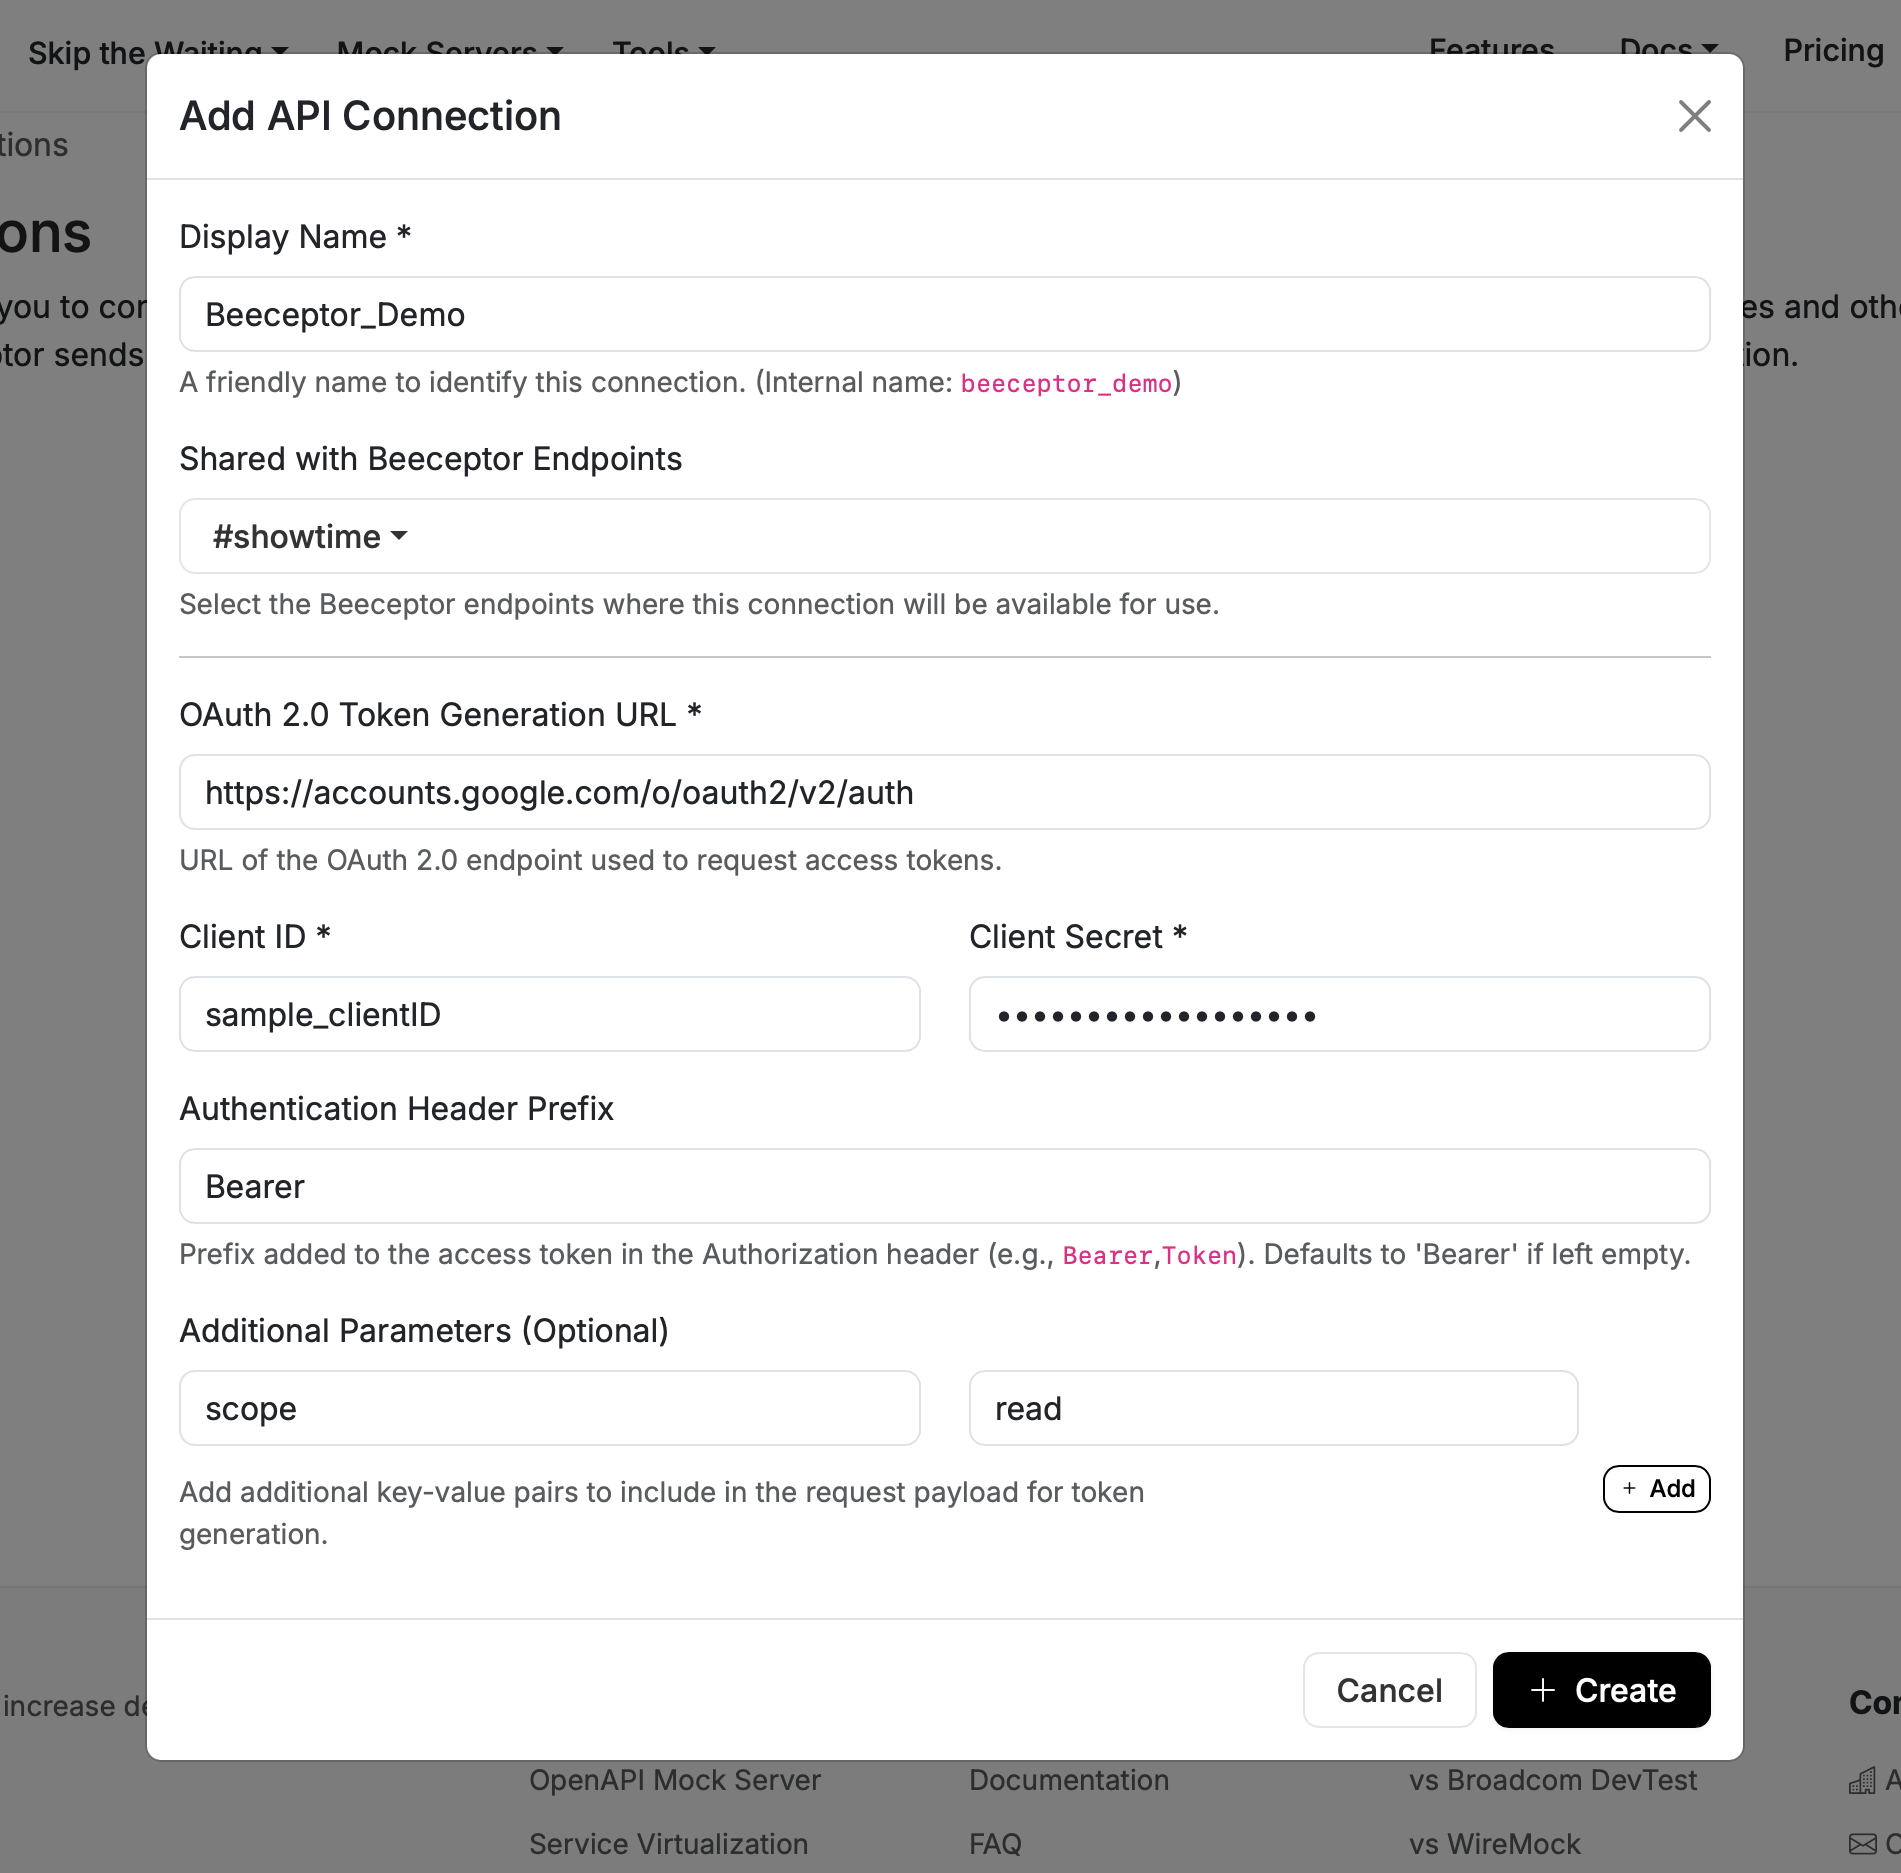Click the envelope contact icon in the footer
Screen dimensions: 1901x1873
click(1862, 1843)
